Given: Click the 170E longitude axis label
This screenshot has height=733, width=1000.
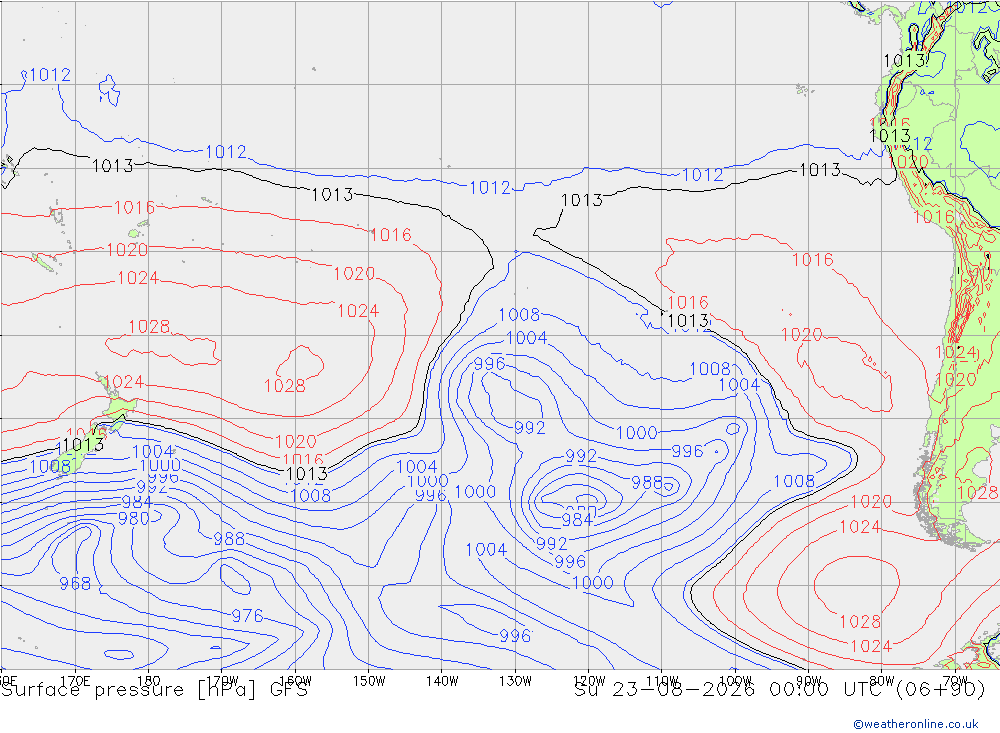Looking at the screenshot, I should click(x=75, y=681).
